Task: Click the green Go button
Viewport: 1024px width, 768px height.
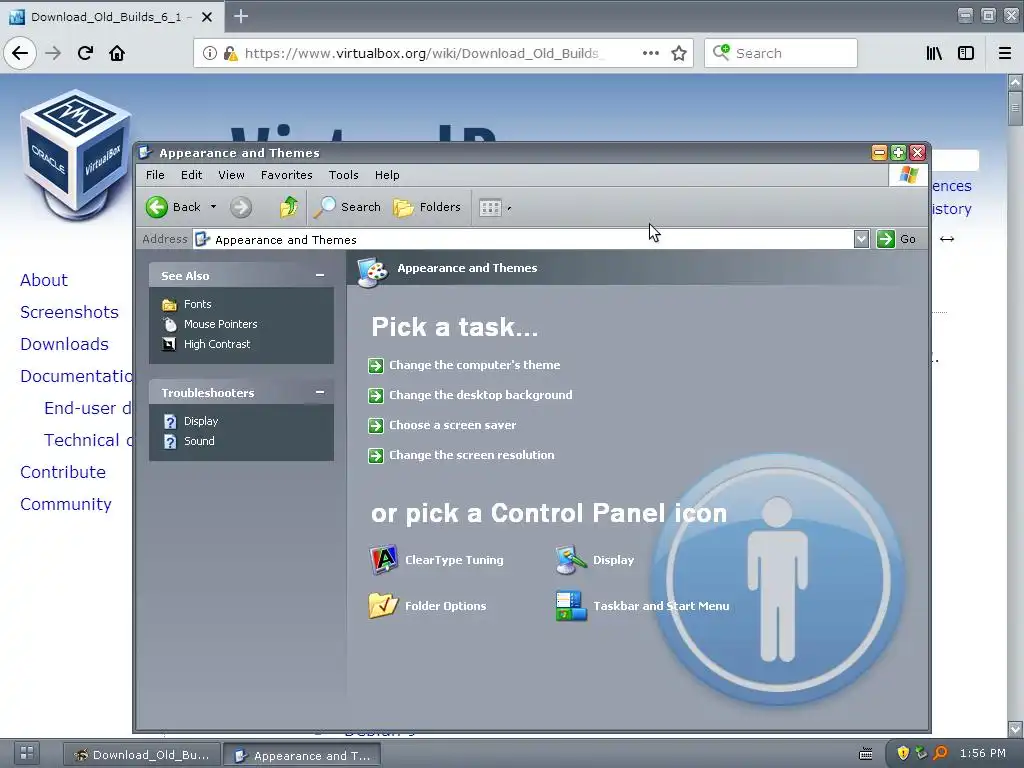Action: (x=897, y=239)
